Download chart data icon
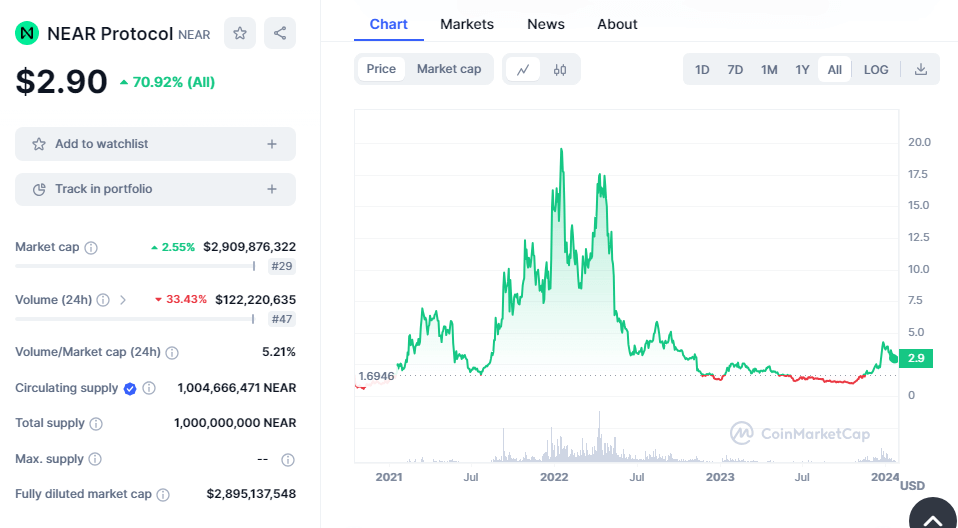Screen dimensions: 958x528 921,69
